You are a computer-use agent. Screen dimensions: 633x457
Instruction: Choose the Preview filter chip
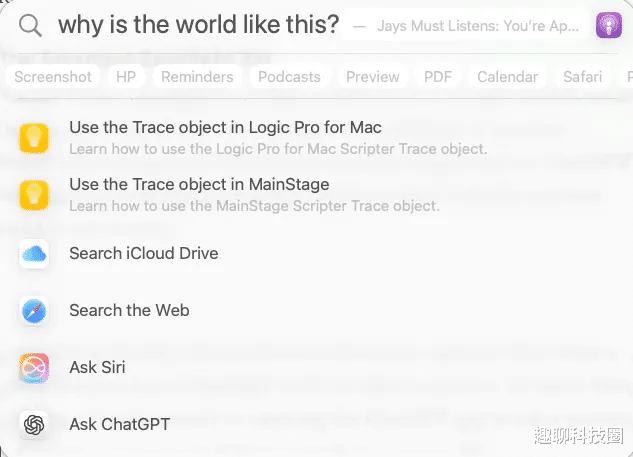372,77
